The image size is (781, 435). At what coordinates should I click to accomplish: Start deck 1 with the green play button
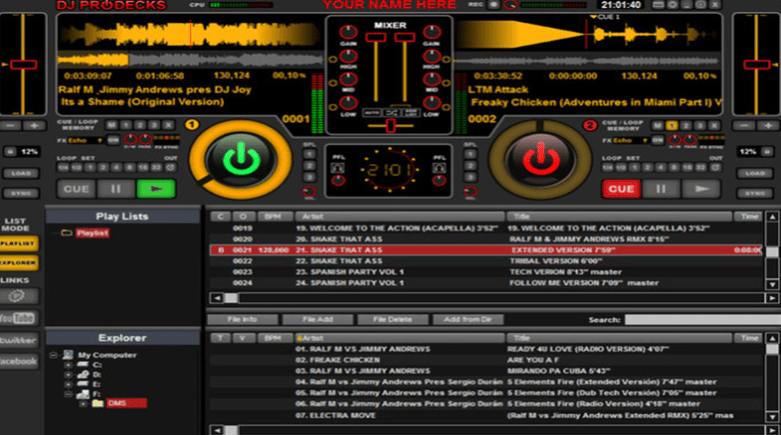pos(156,189)
